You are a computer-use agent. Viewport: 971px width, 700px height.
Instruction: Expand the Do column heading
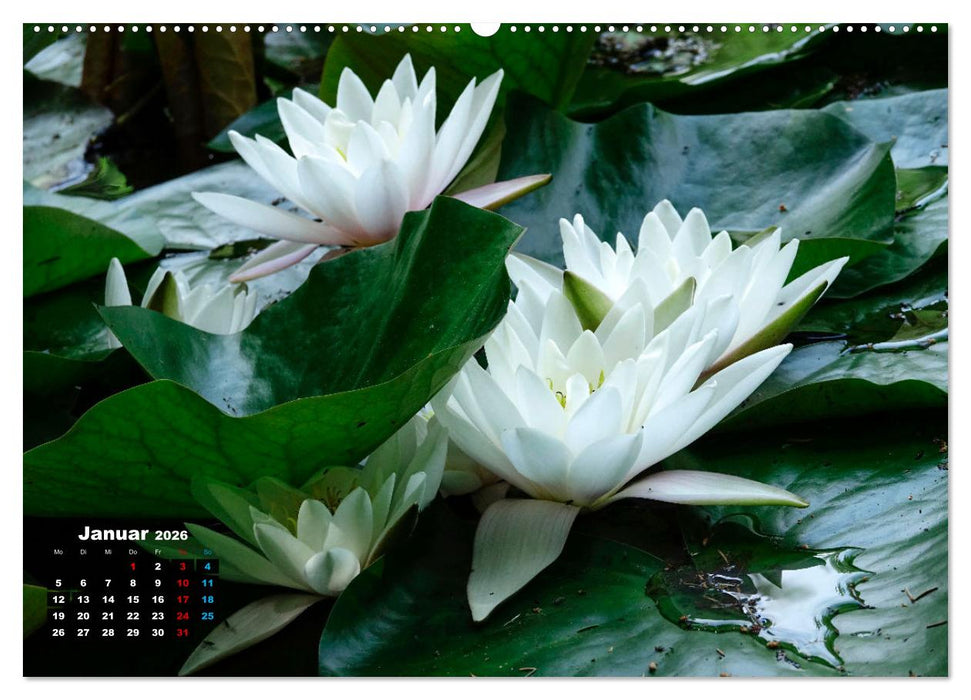(133, 552)
